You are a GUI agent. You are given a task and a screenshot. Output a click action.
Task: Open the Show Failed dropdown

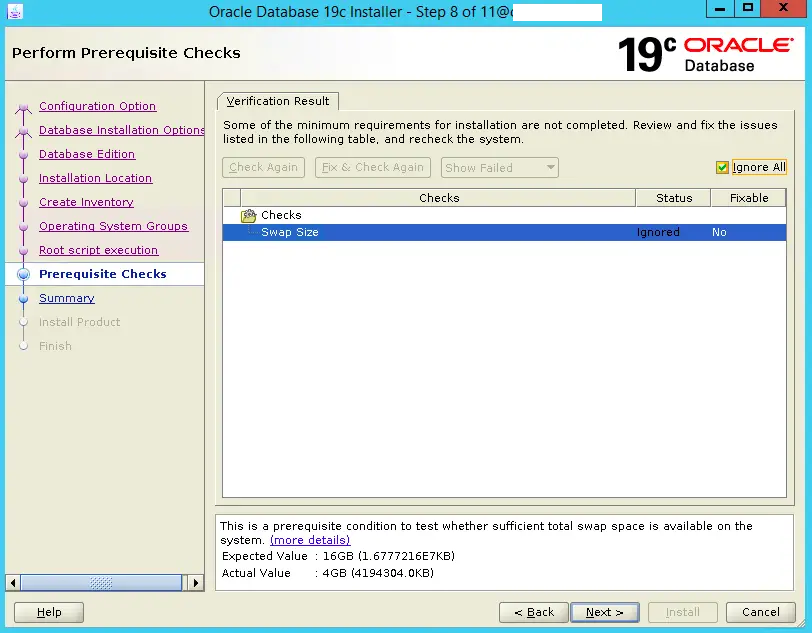point(499,168)
